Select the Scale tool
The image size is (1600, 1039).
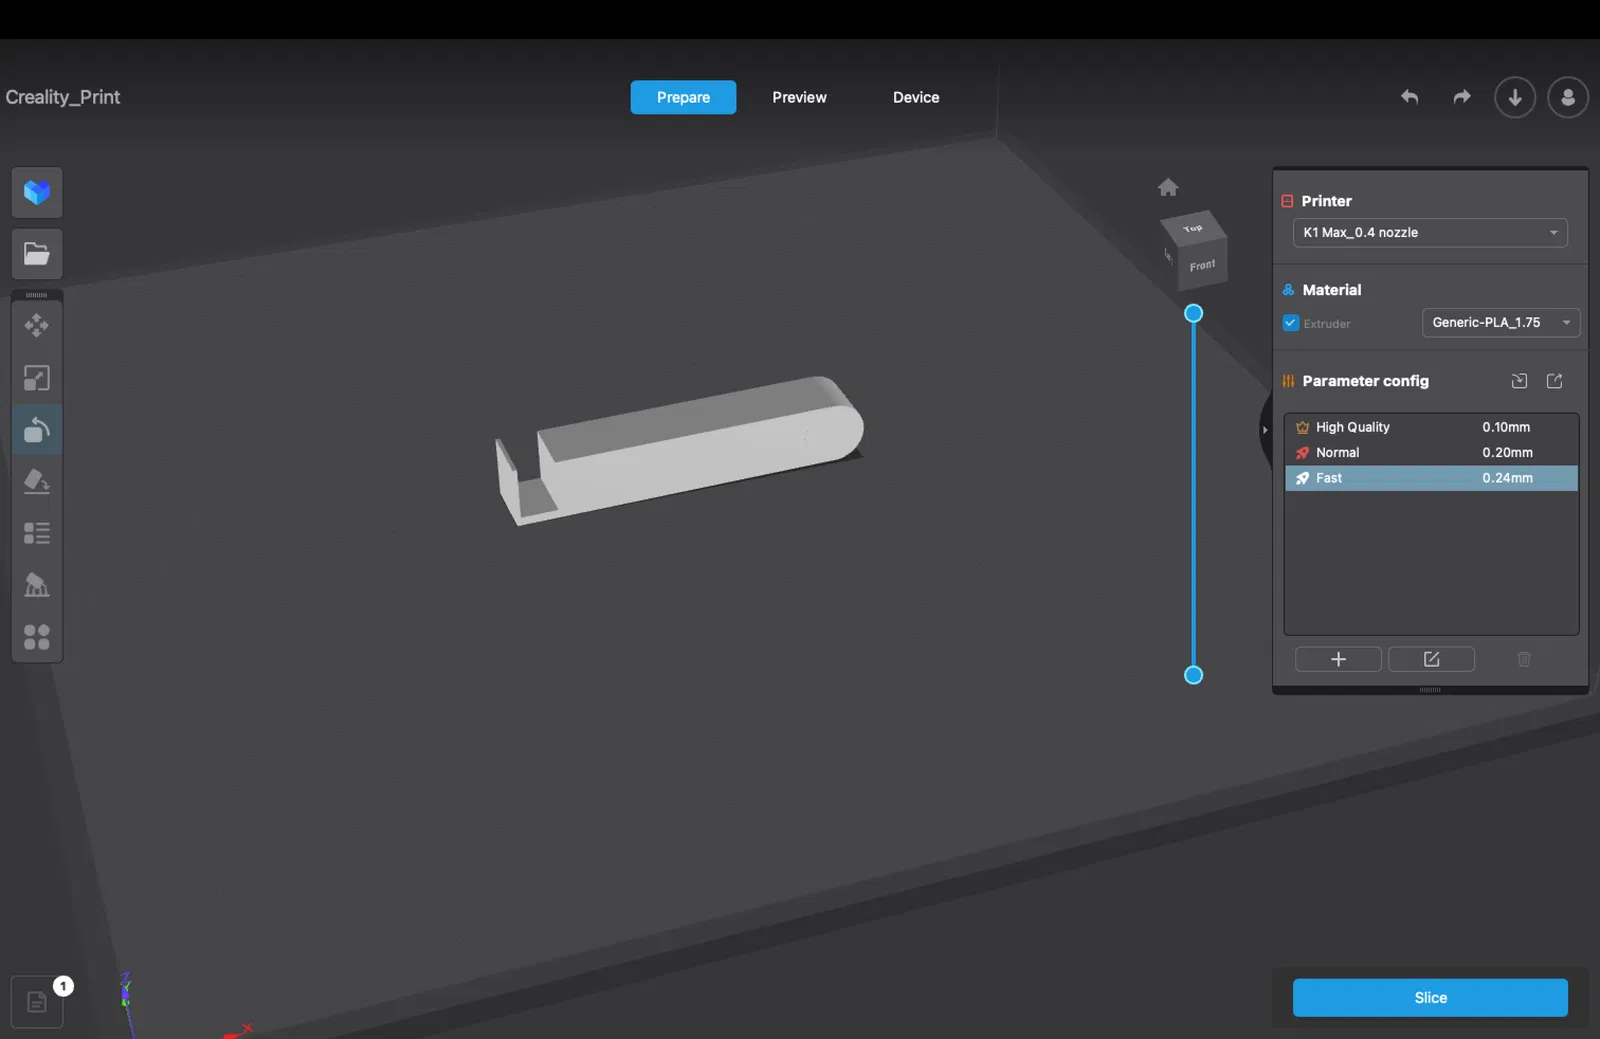tap(37, 378)
